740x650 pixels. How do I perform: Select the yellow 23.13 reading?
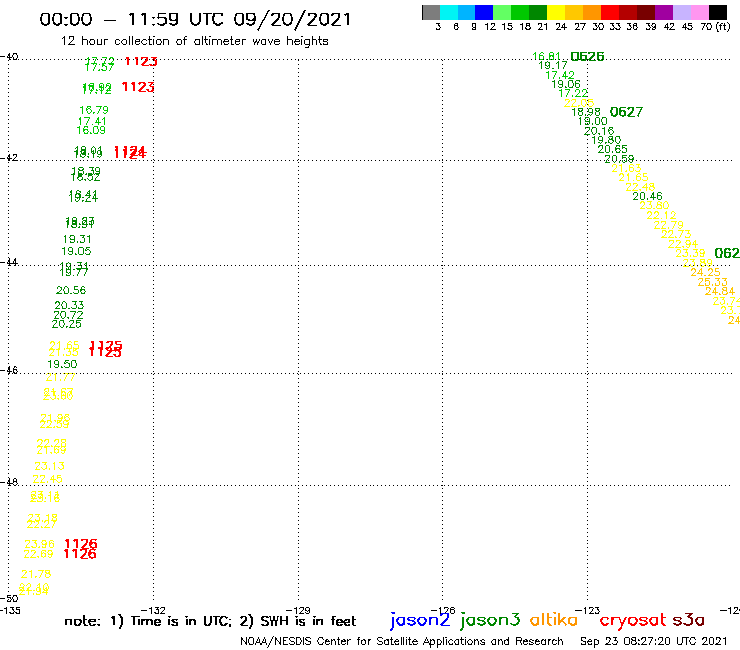pos(50,466)
